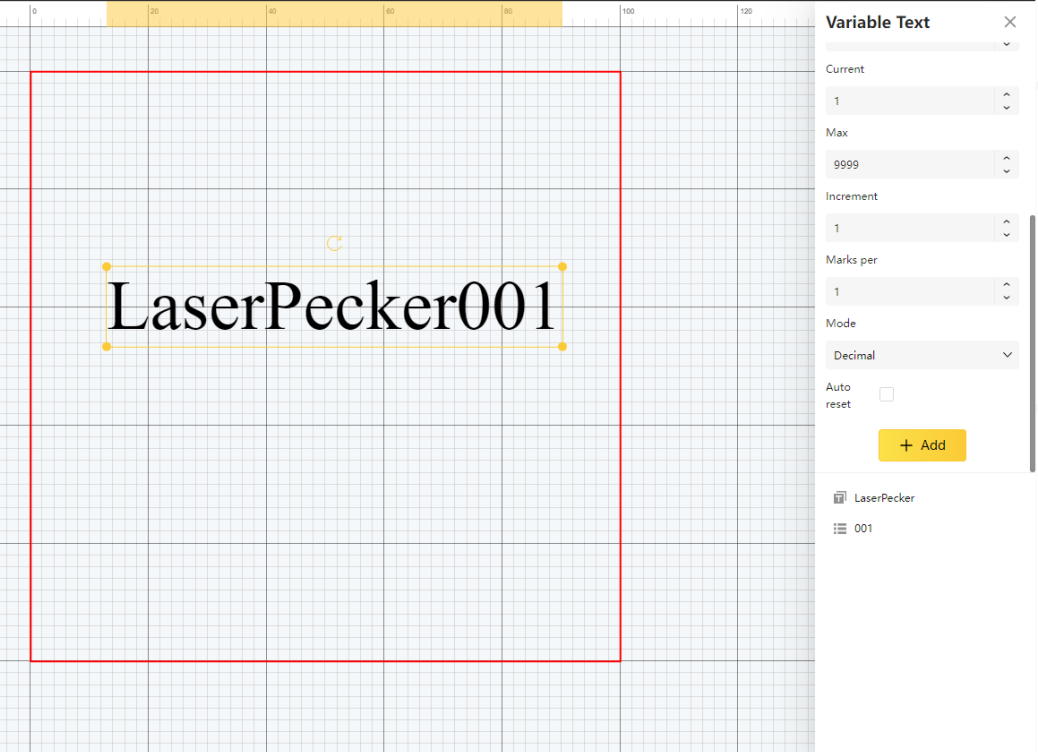Viewport: 1038px width, 752px height.
Task: Enable the Auto reset checkbox
Action: [x=886, y=395]
